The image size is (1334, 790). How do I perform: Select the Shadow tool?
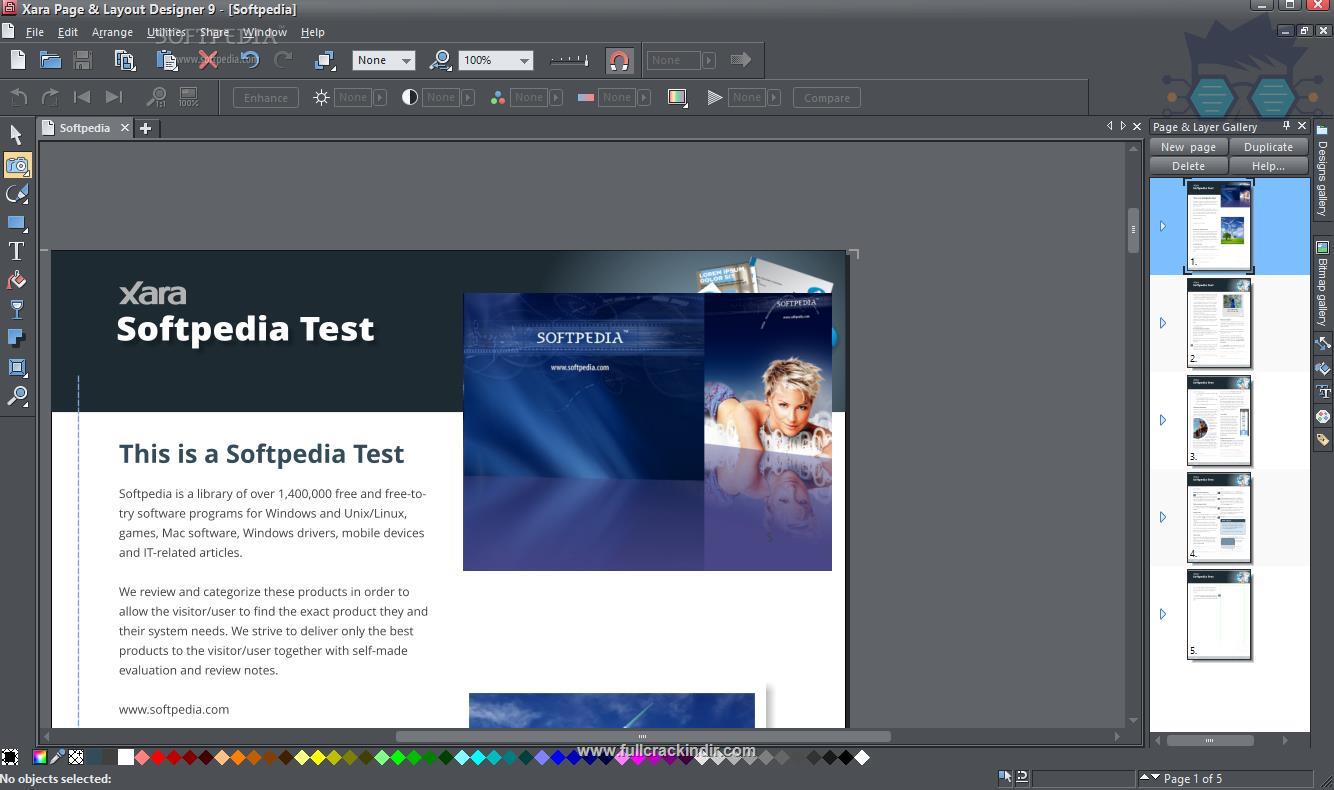17,338
